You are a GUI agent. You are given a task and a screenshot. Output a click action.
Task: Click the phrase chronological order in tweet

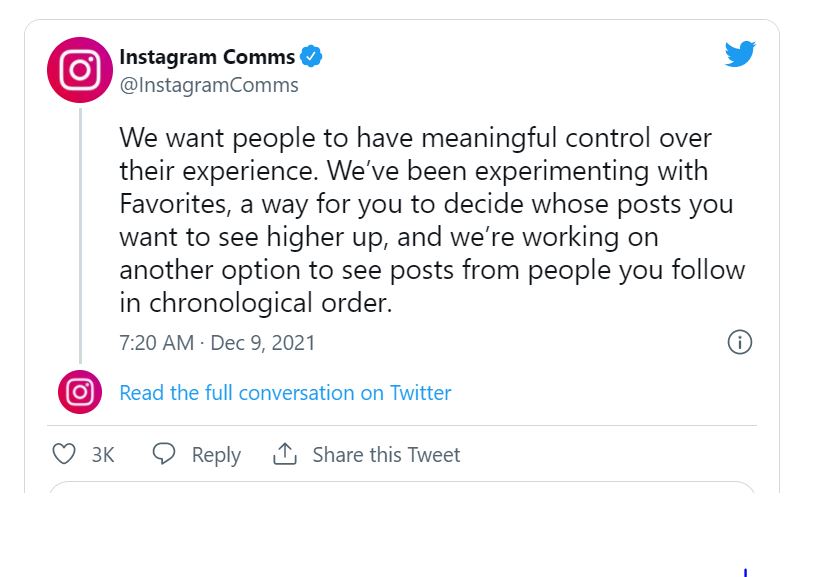pos(270,303)
